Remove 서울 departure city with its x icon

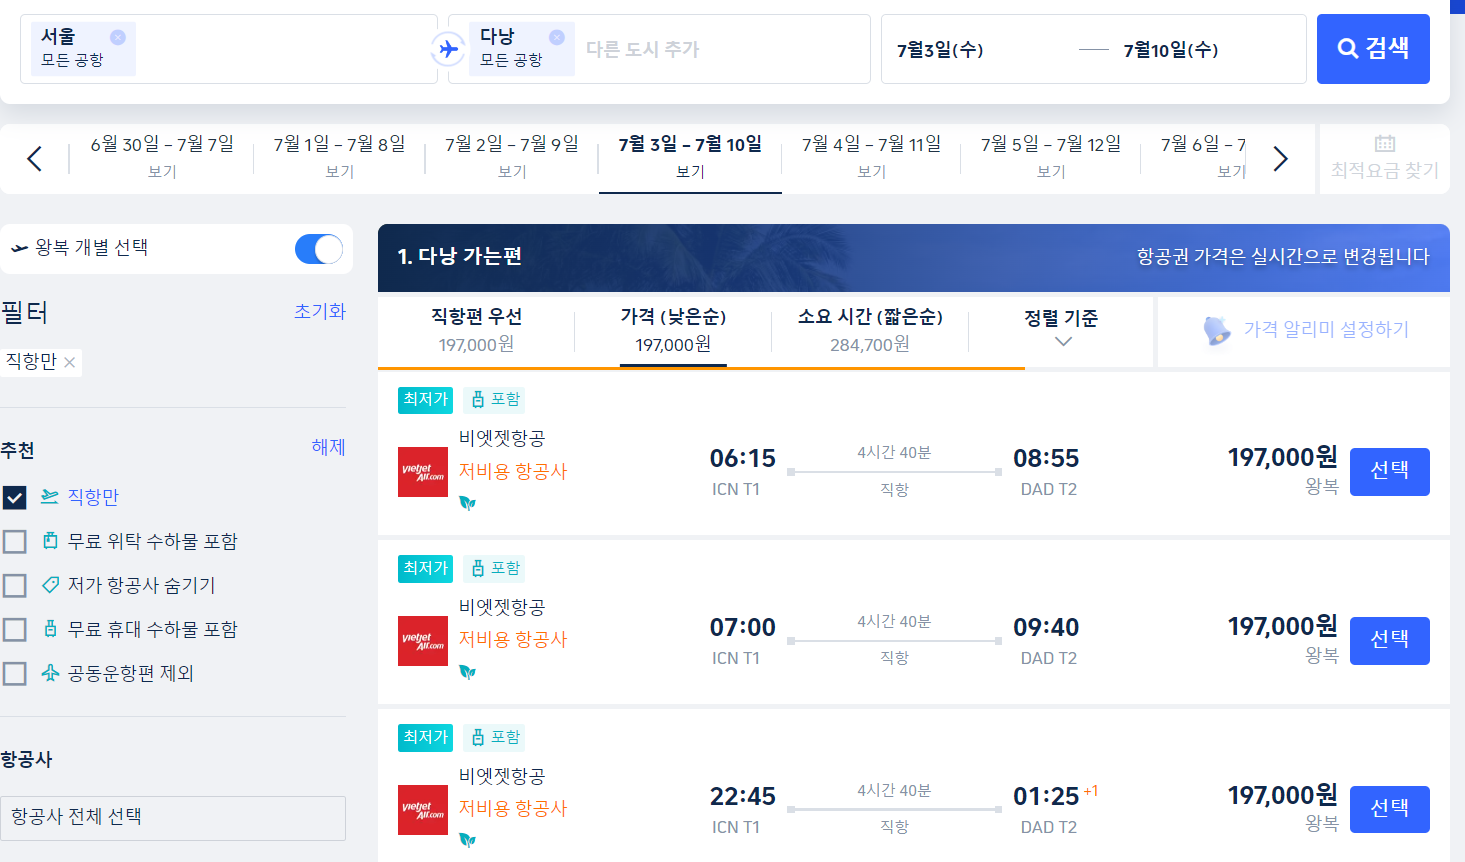click(x=118, y=37)
